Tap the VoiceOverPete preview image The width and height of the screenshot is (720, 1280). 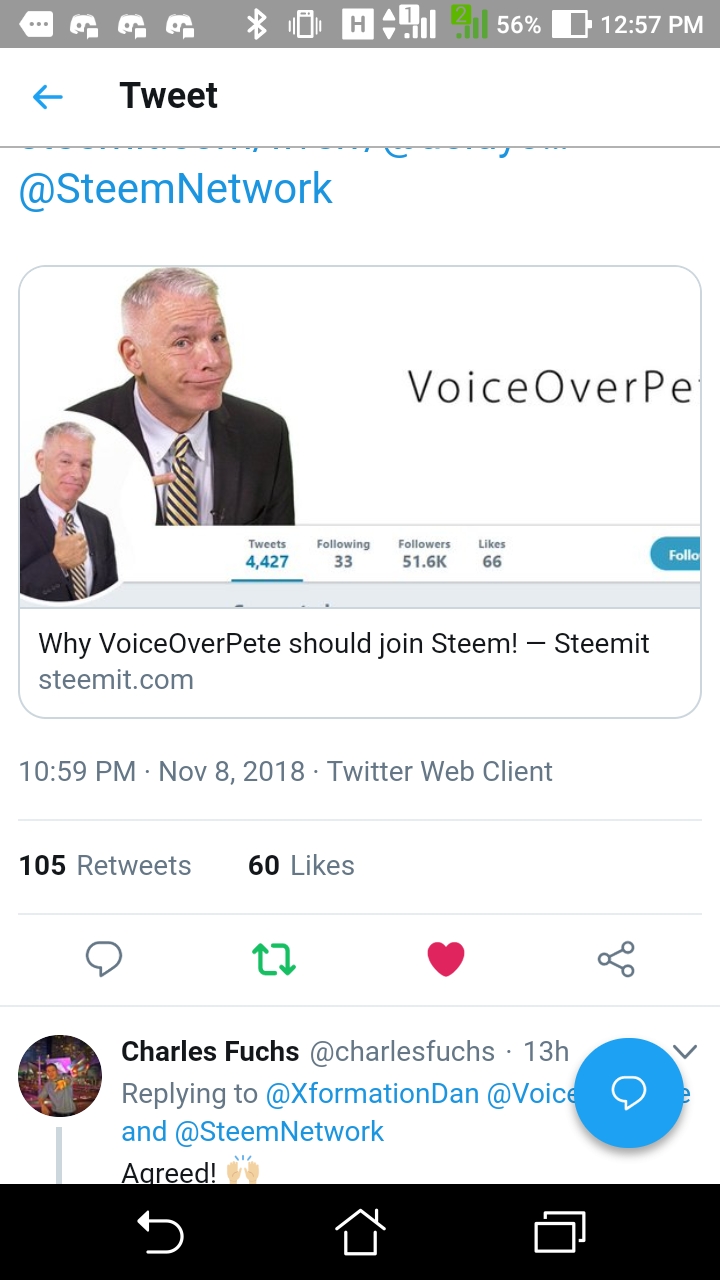click(x=360, y=437)
